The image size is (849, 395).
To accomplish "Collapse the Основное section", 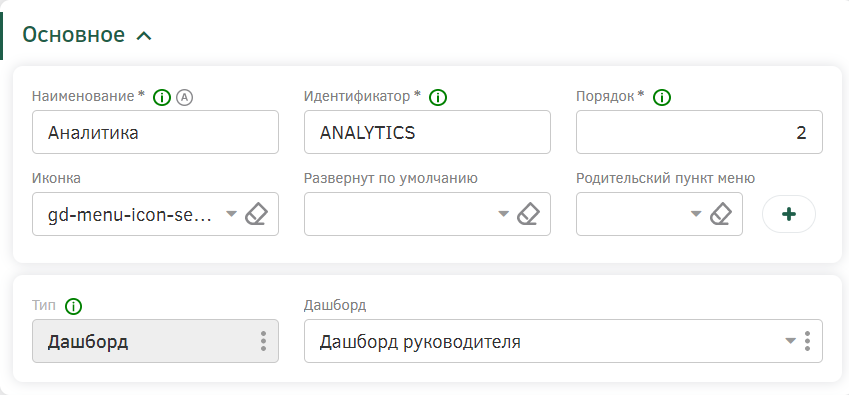I will click(144, 36).
